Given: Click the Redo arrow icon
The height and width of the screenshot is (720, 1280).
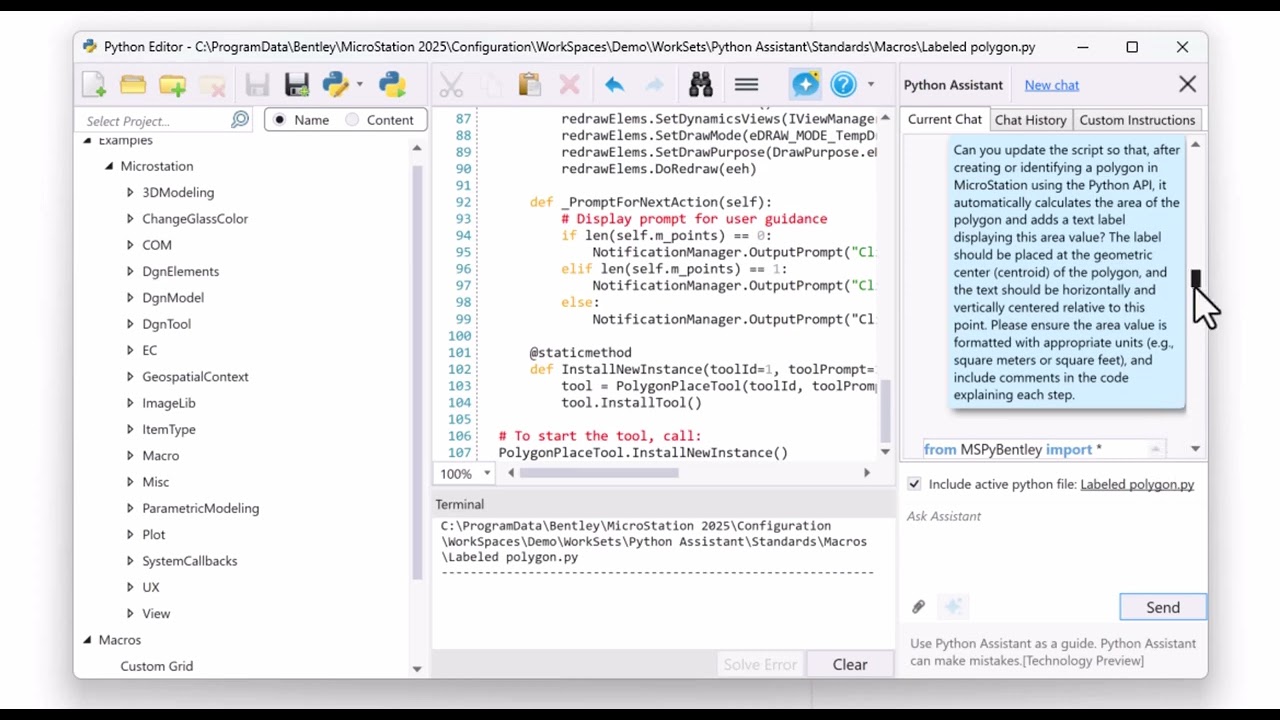Looking at the screenshot, I should coord(654,85).
